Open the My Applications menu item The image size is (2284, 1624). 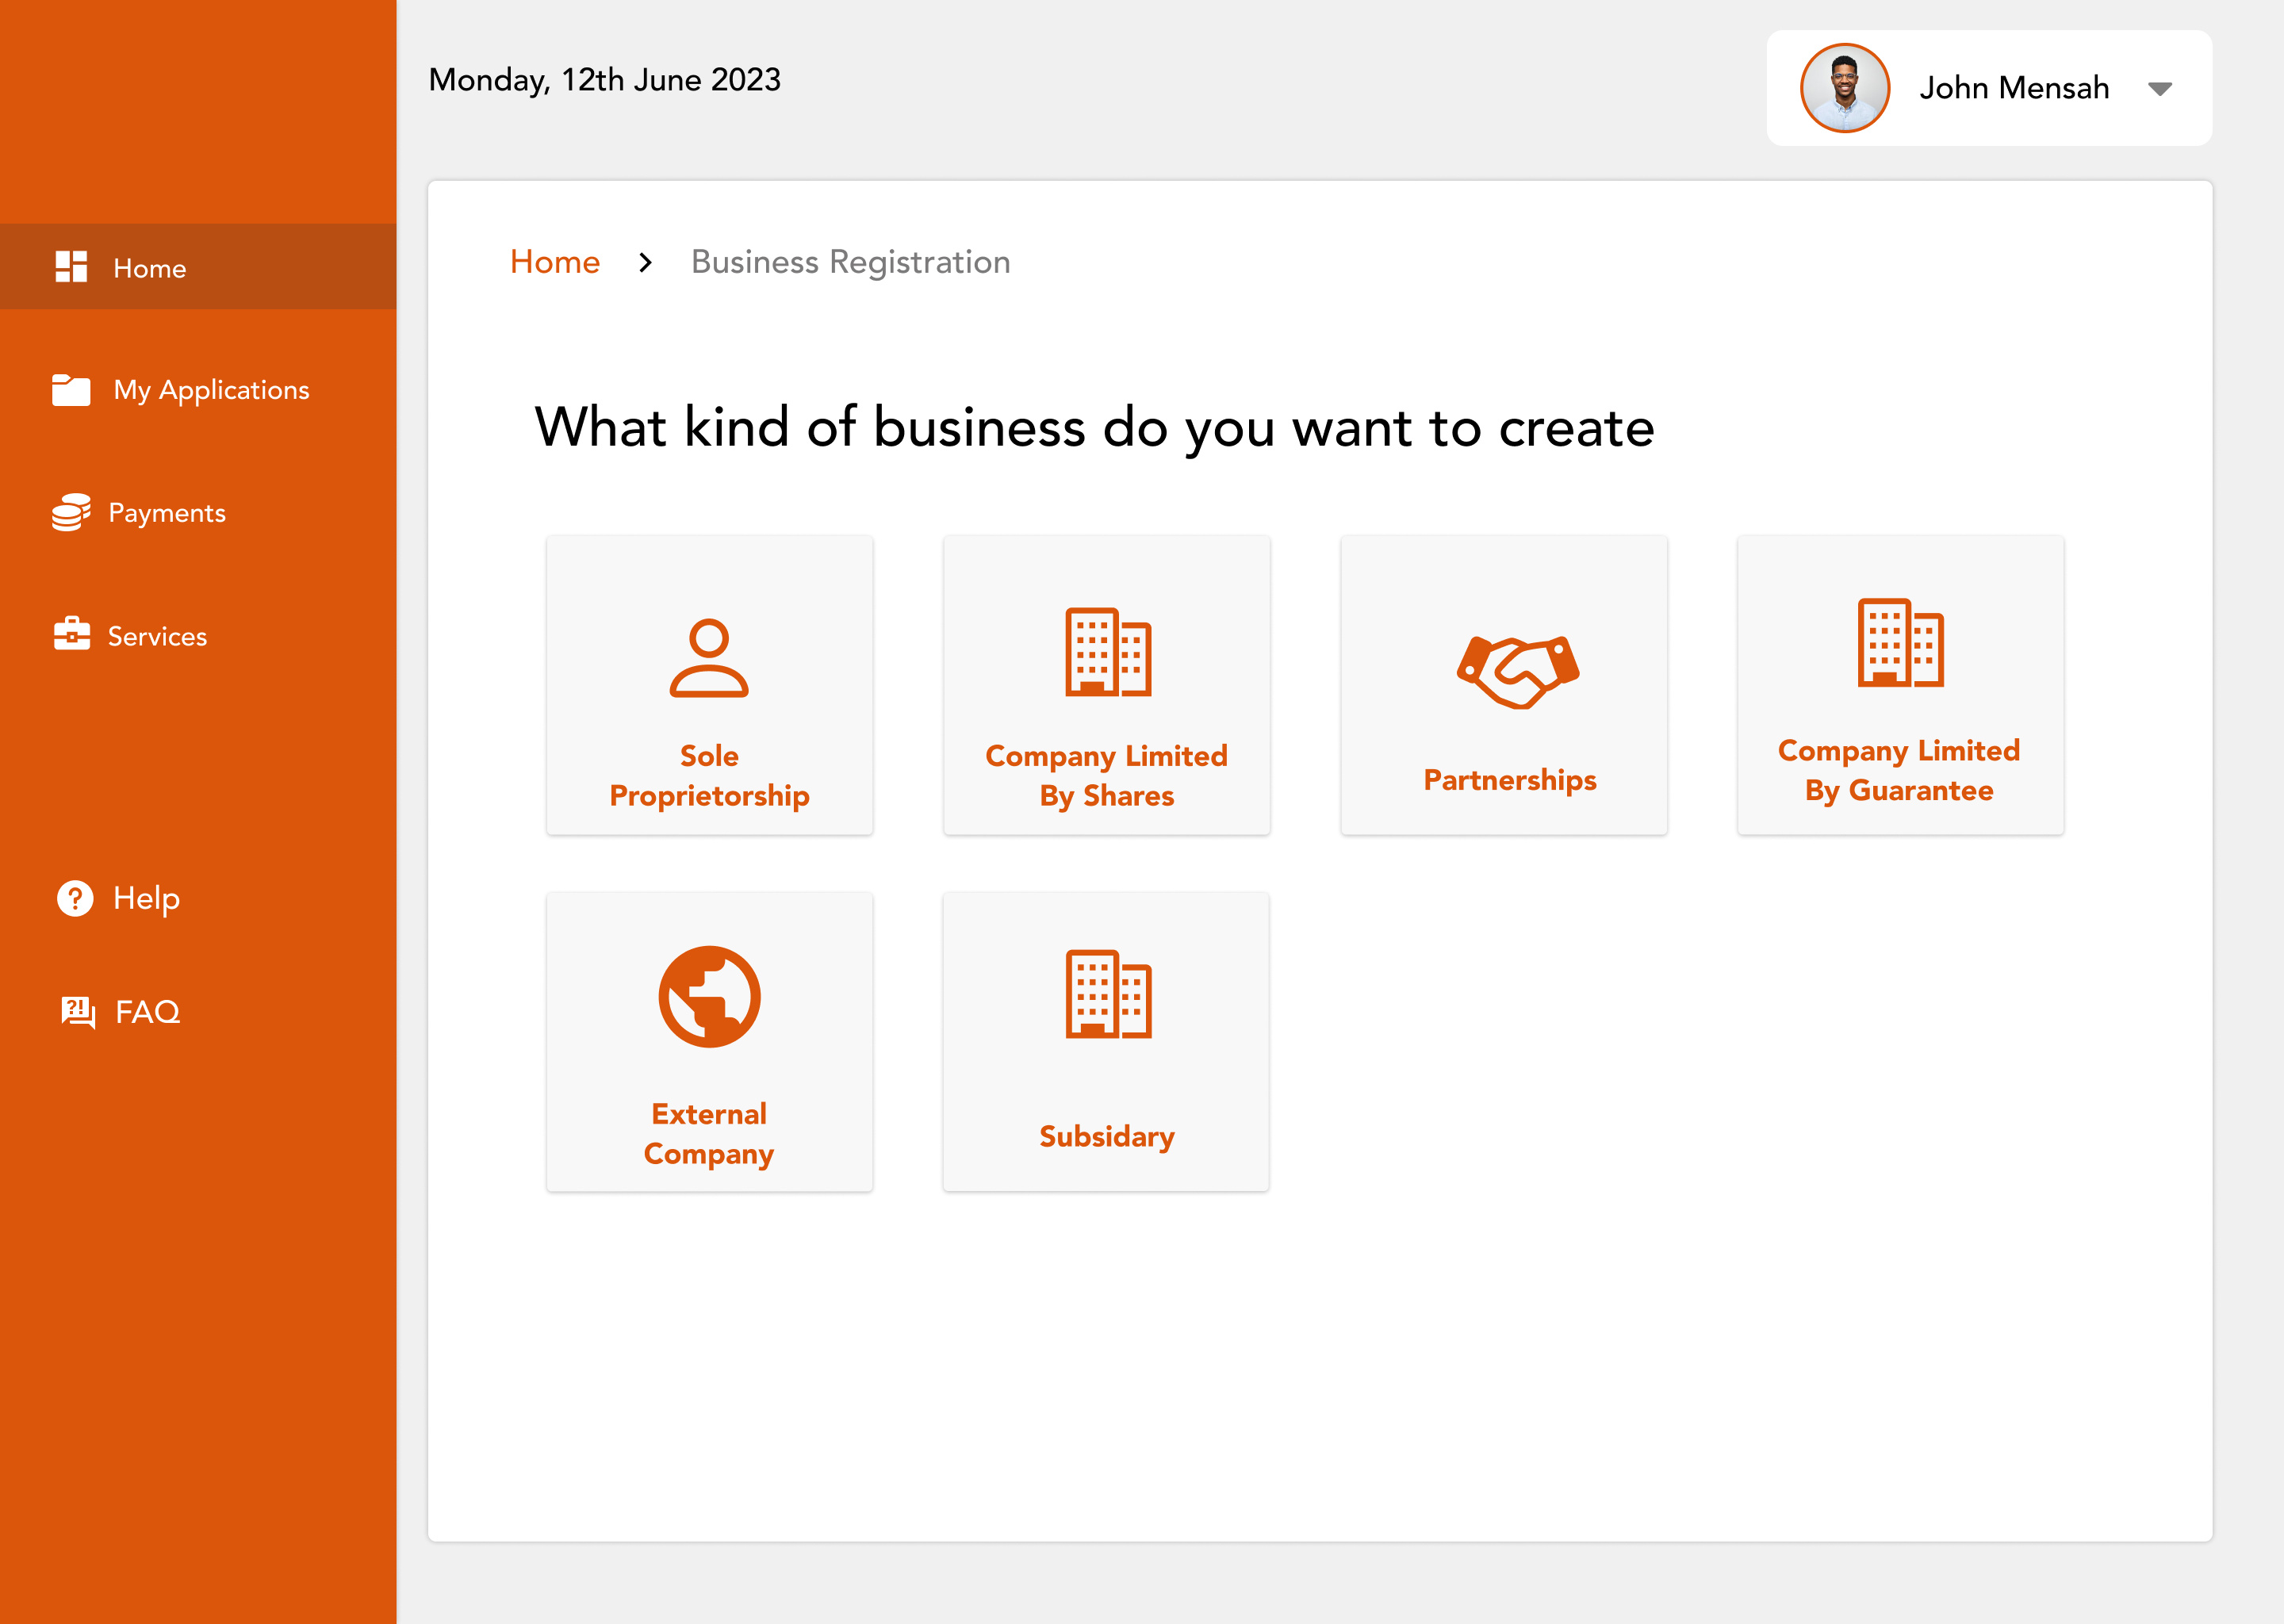211,390
